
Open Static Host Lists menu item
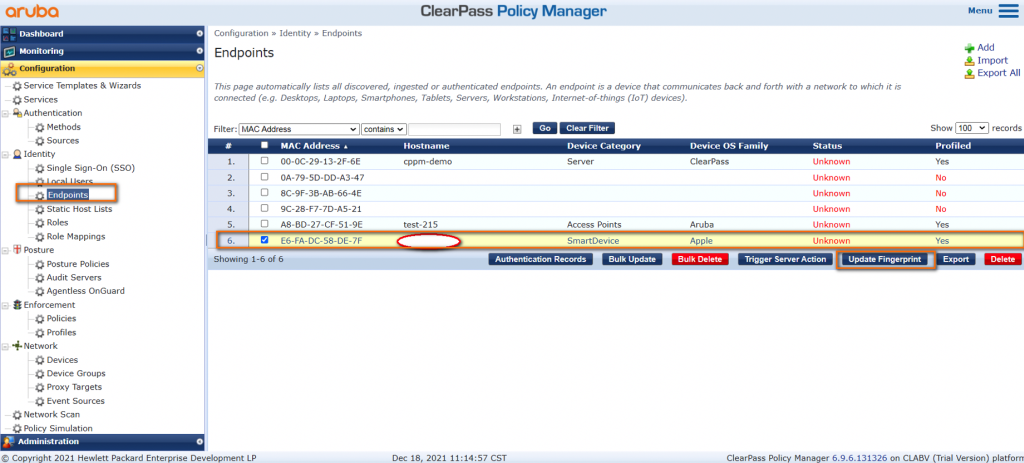tap(80, 209)
